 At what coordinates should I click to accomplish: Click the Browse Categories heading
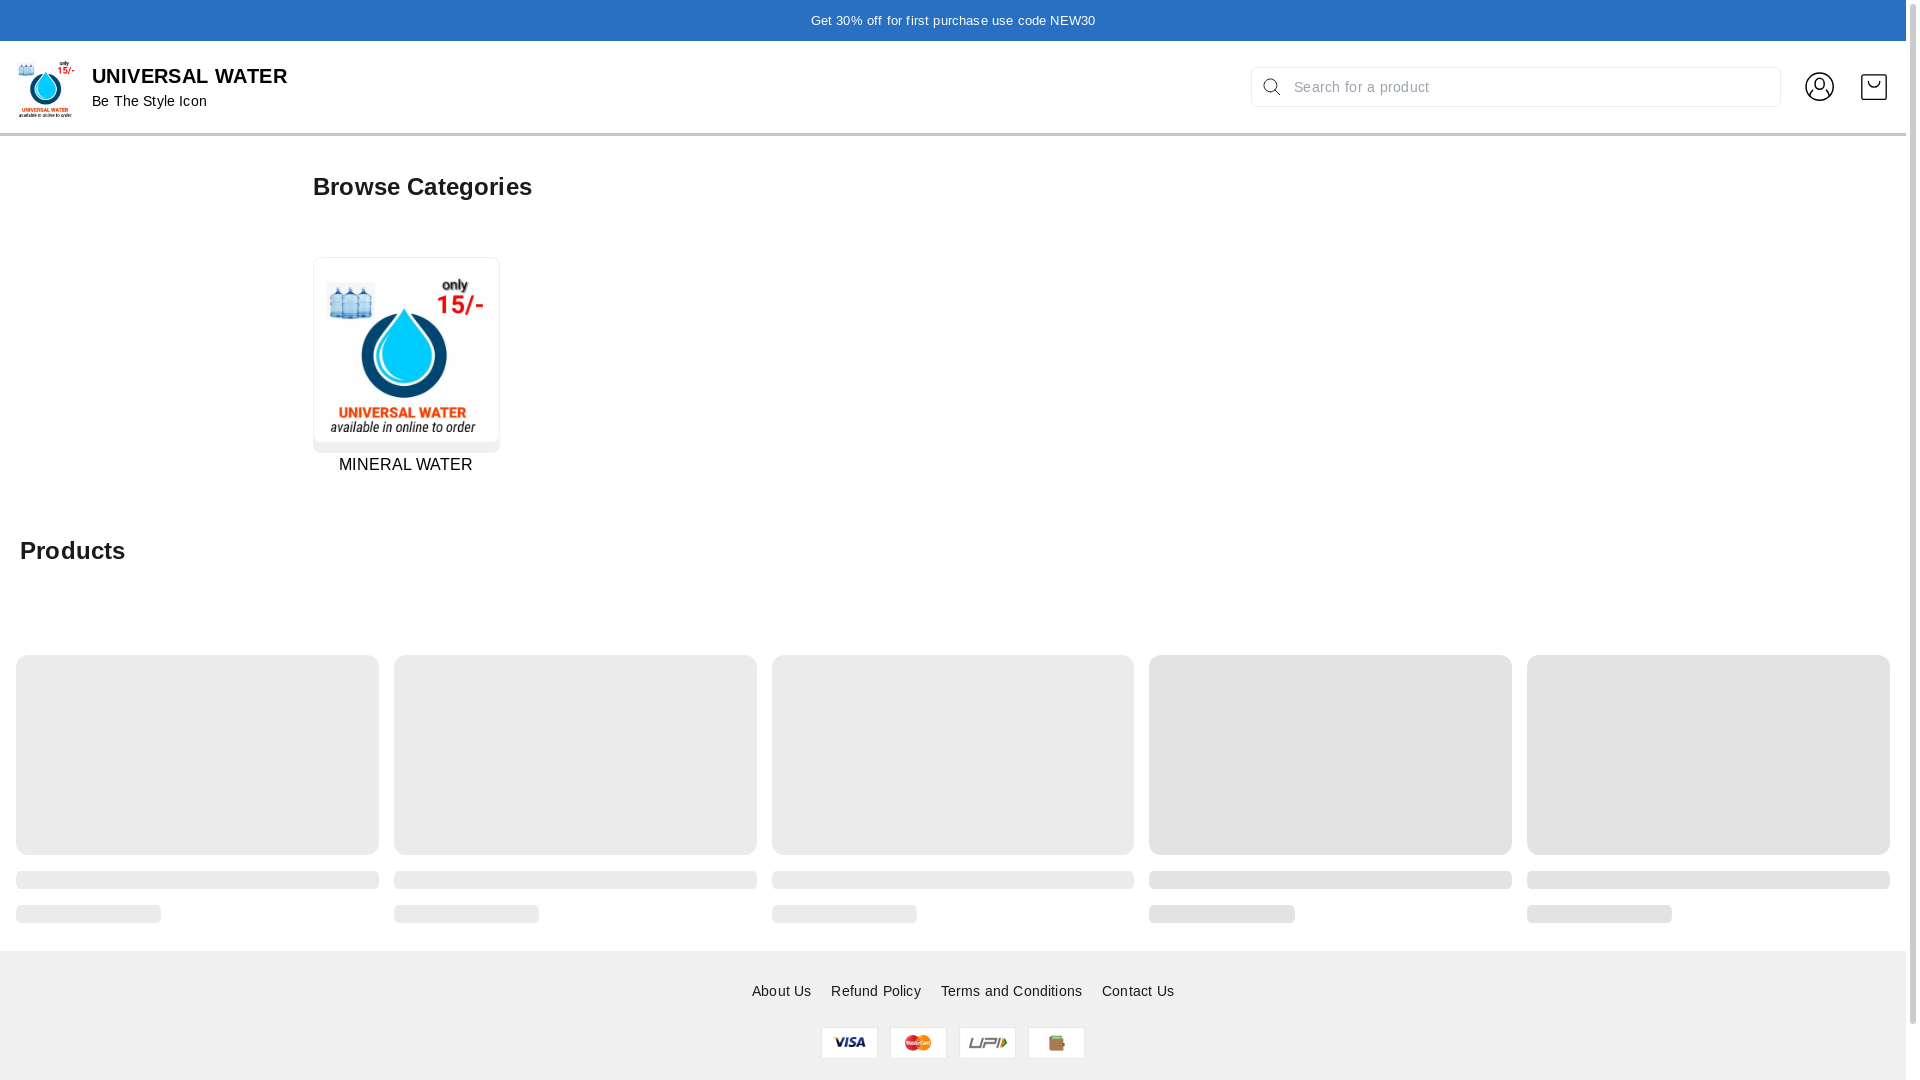pos(422,187)
